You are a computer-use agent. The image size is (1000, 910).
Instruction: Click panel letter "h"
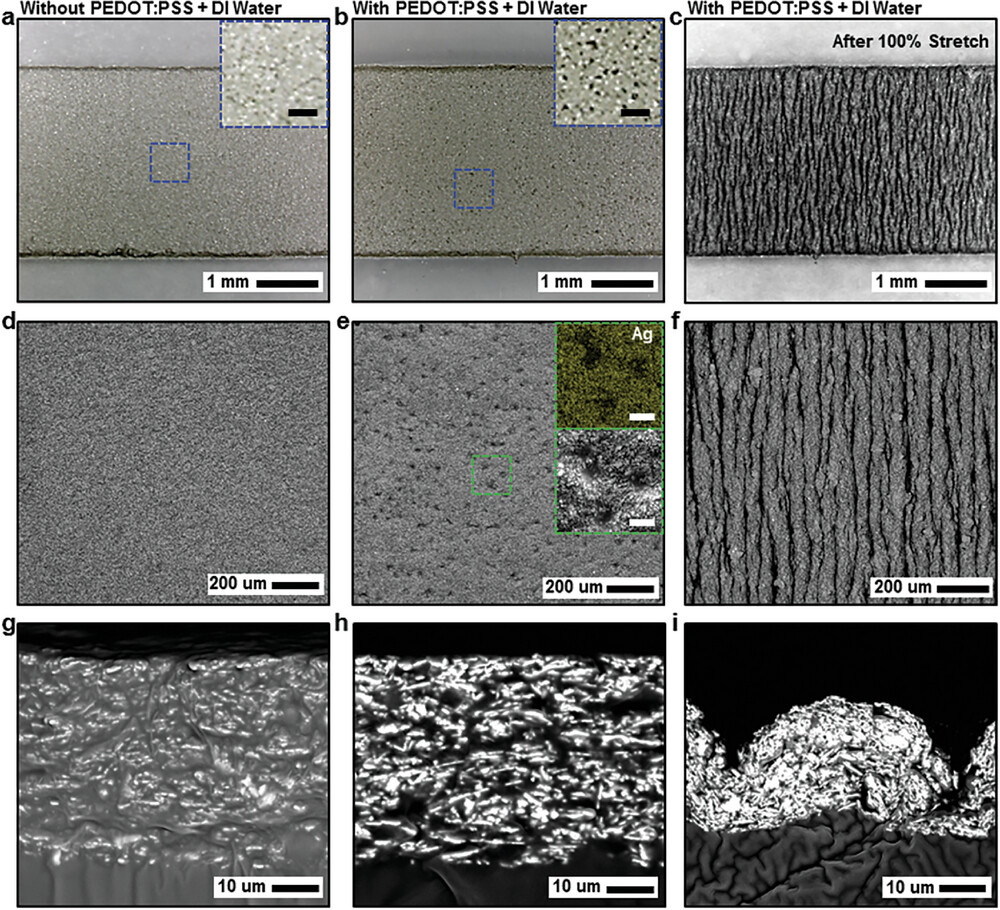click(342, 623)
